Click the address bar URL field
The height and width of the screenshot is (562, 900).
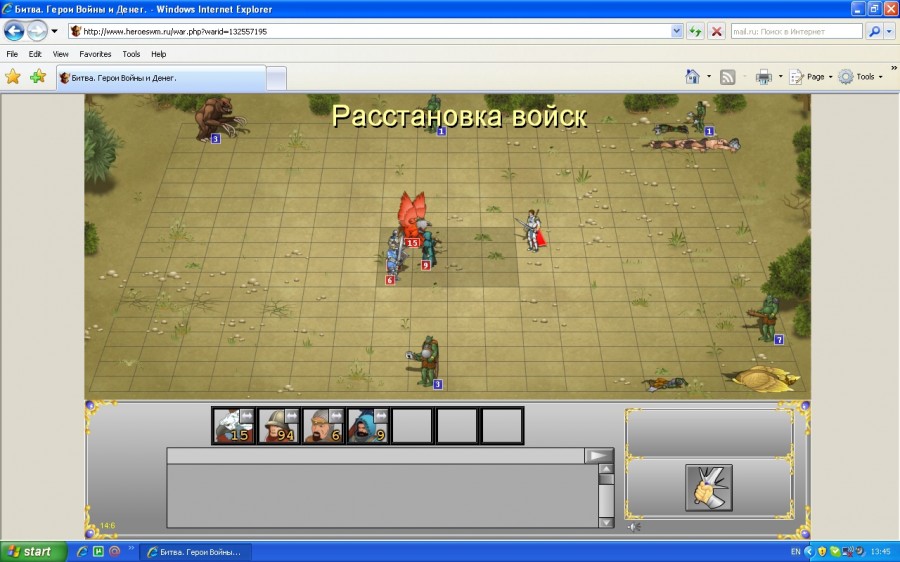[x=370, y=32]
